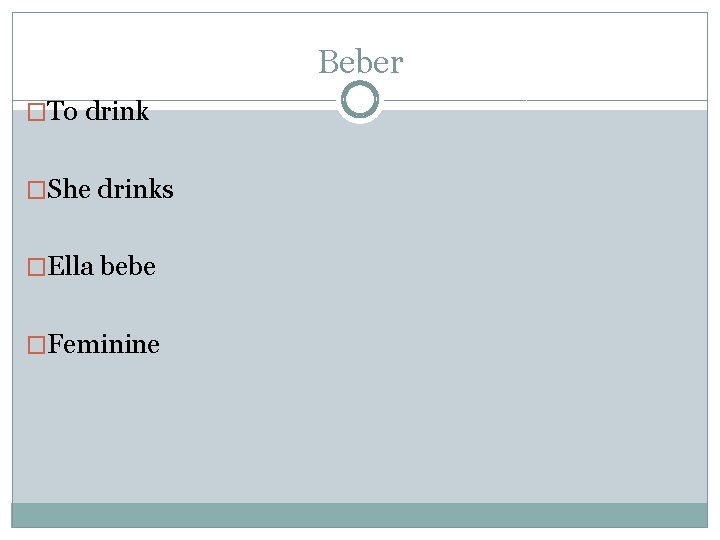
Task: Click the word "Ella" in third bullet
Action: click(71, 267)
